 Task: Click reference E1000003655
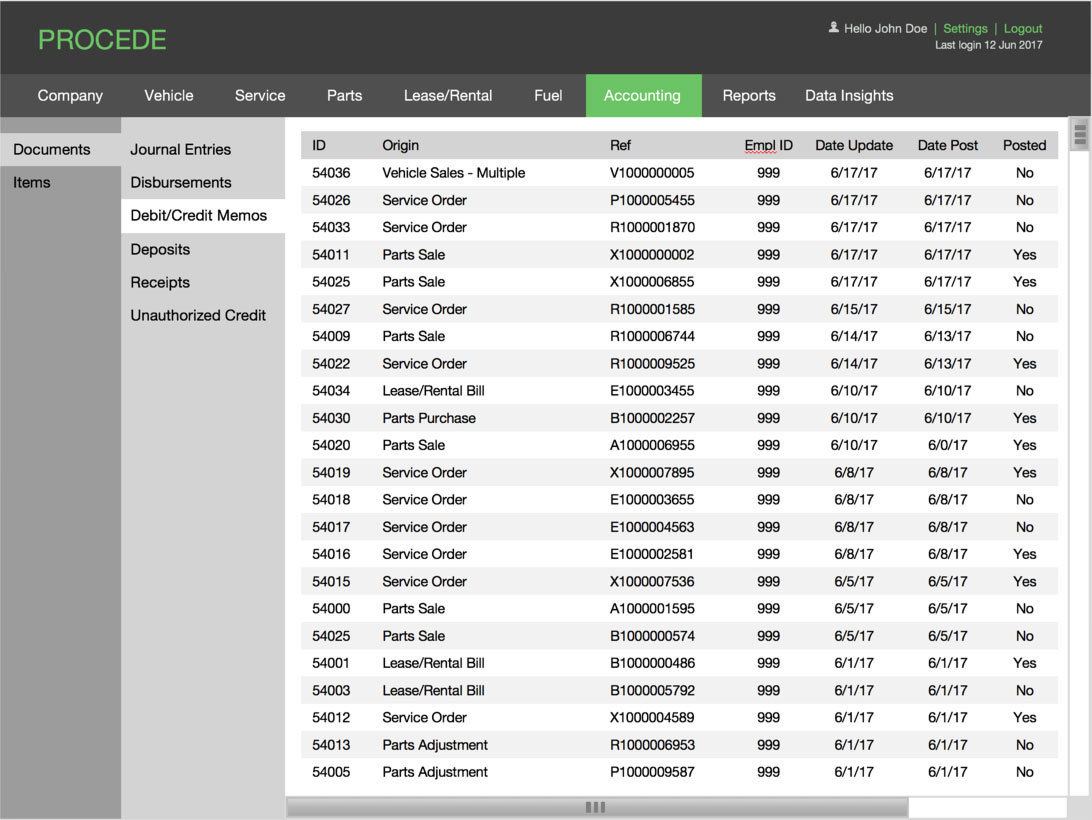click(x=652, y=500)
